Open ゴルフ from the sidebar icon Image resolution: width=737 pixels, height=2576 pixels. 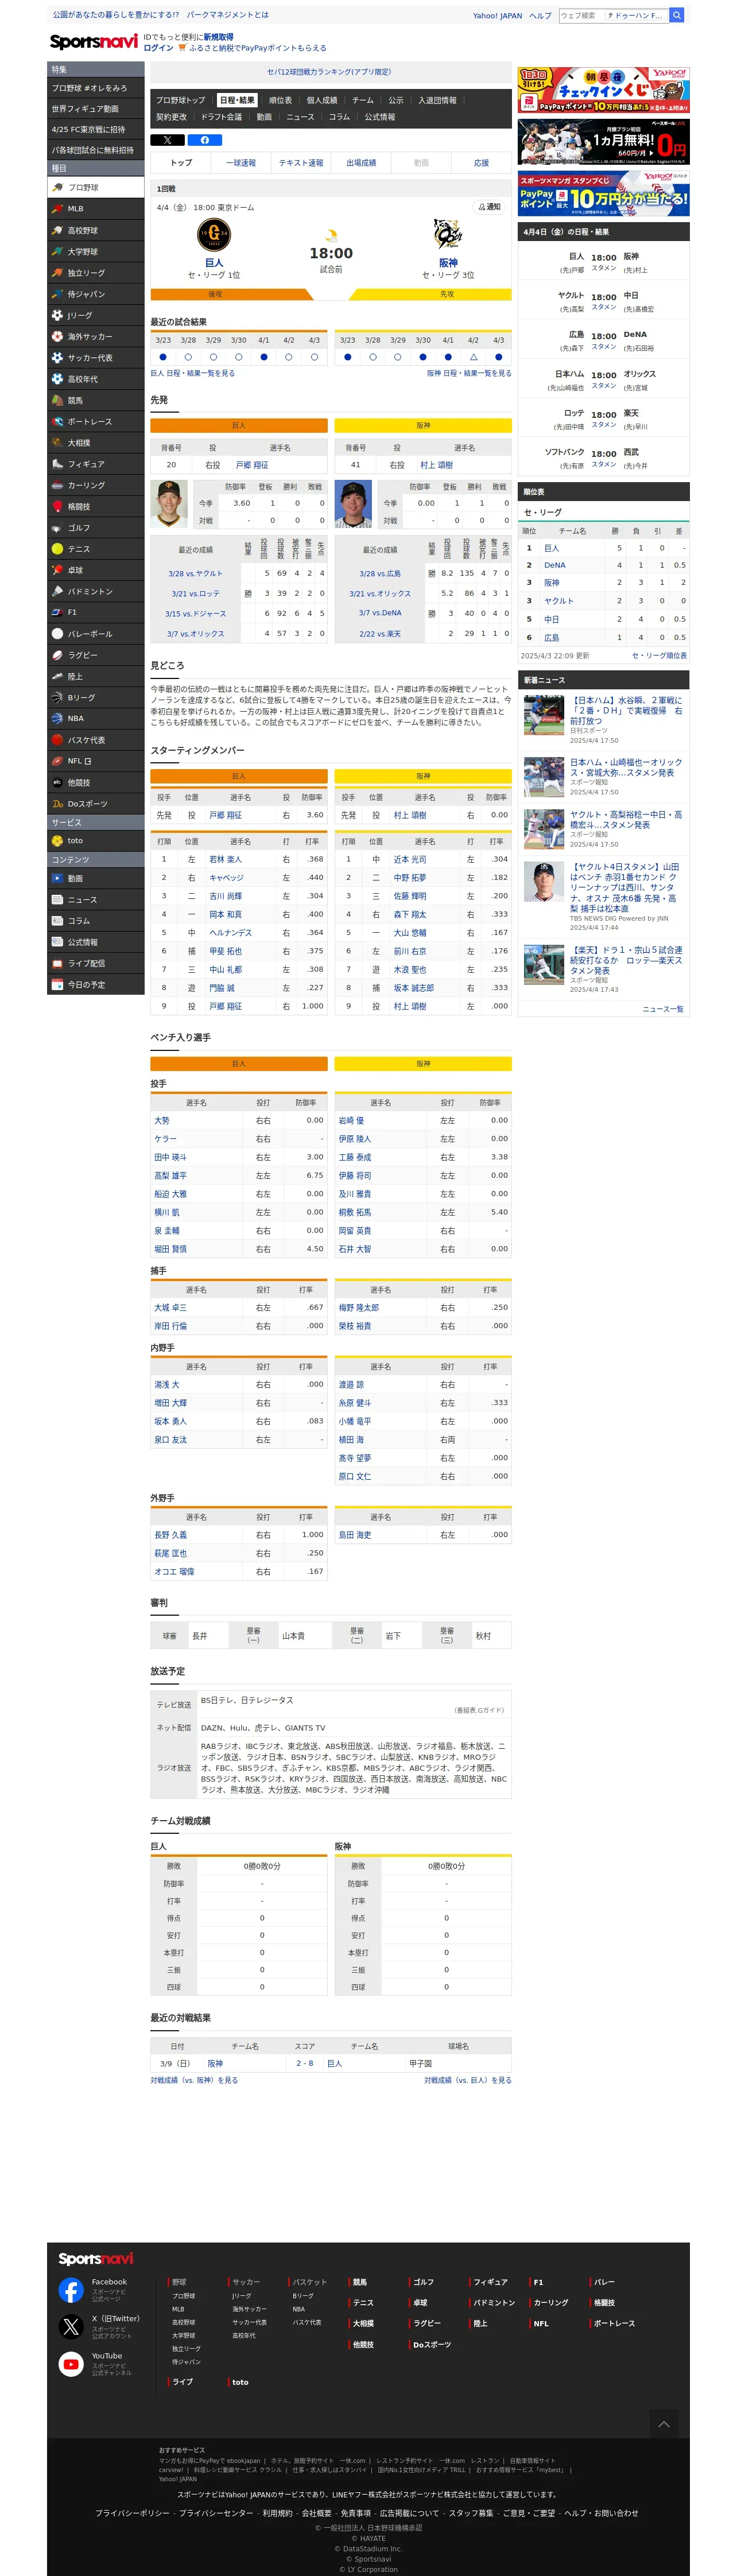tap(58, 527)
